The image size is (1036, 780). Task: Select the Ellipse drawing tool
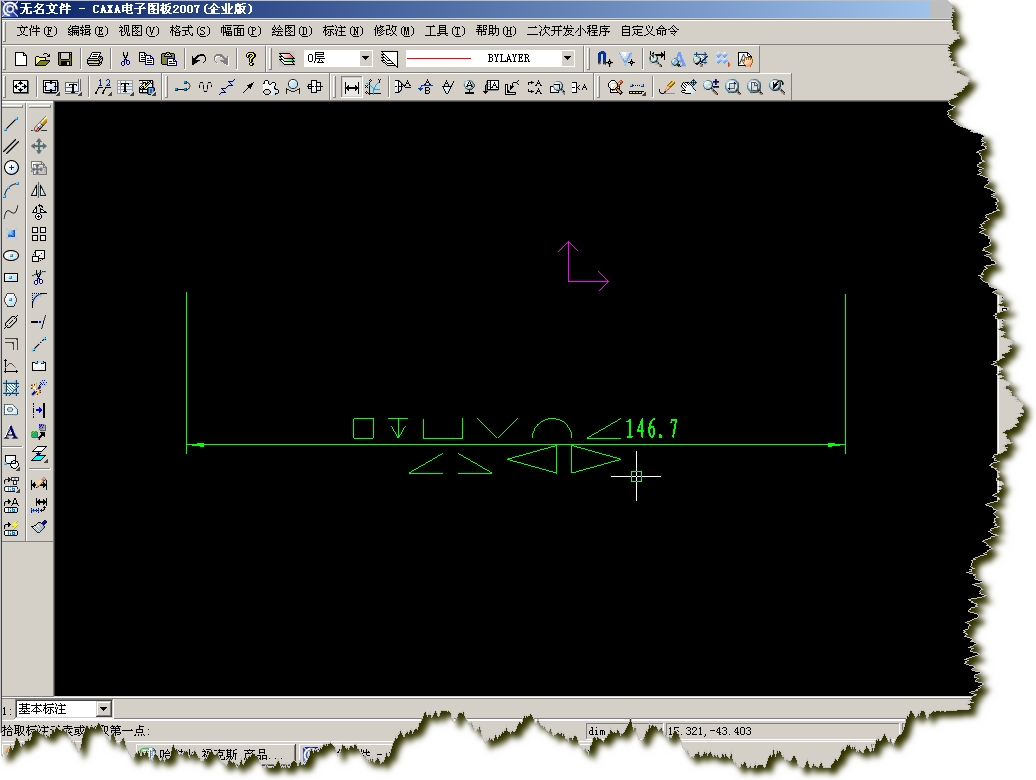pyautogui.click(x=11, y=256)
